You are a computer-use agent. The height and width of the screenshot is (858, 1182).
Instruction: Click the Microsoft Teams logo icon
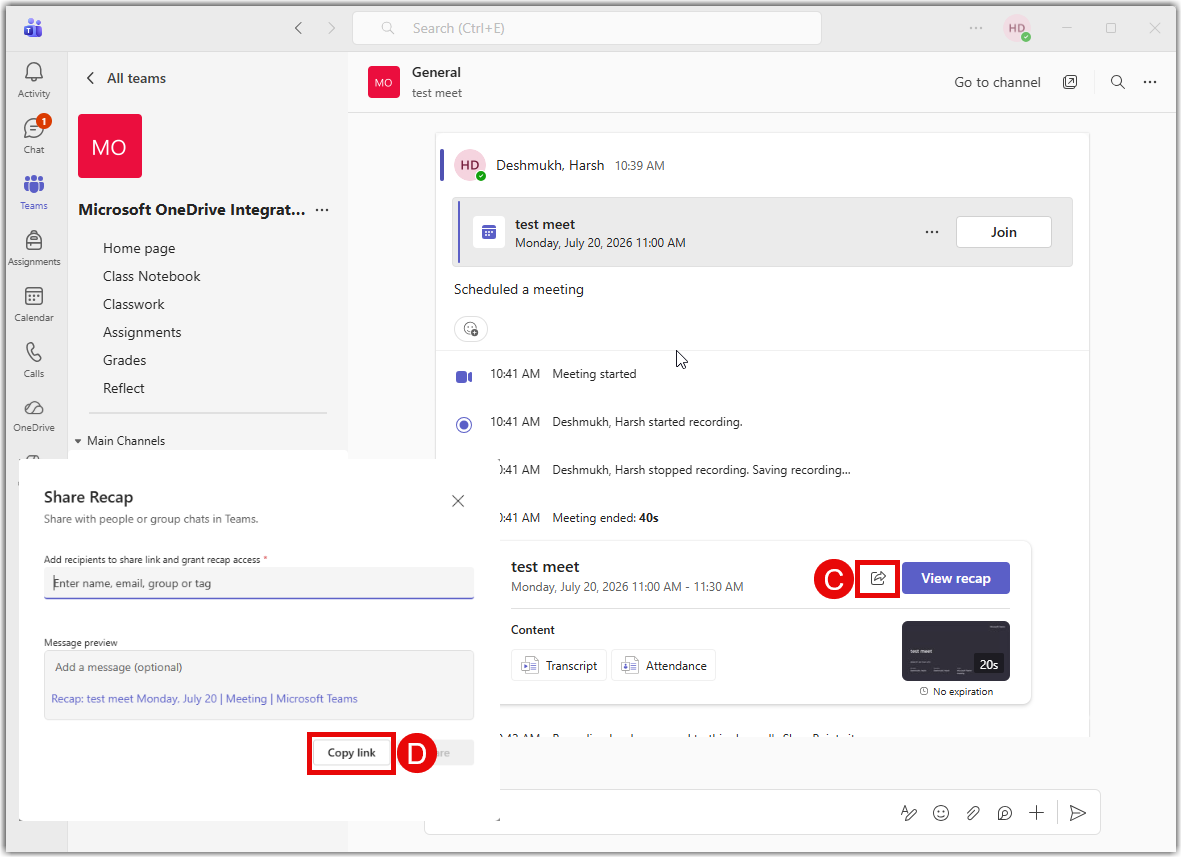(33, 28)
